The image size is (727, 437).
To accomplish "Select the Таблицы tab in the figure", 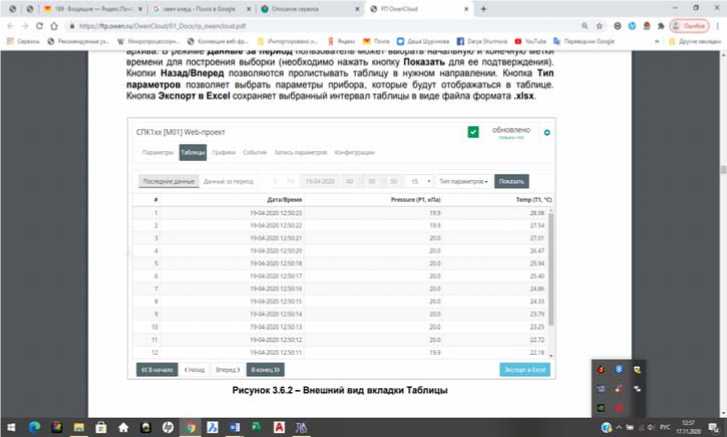I will pos(193,152).
